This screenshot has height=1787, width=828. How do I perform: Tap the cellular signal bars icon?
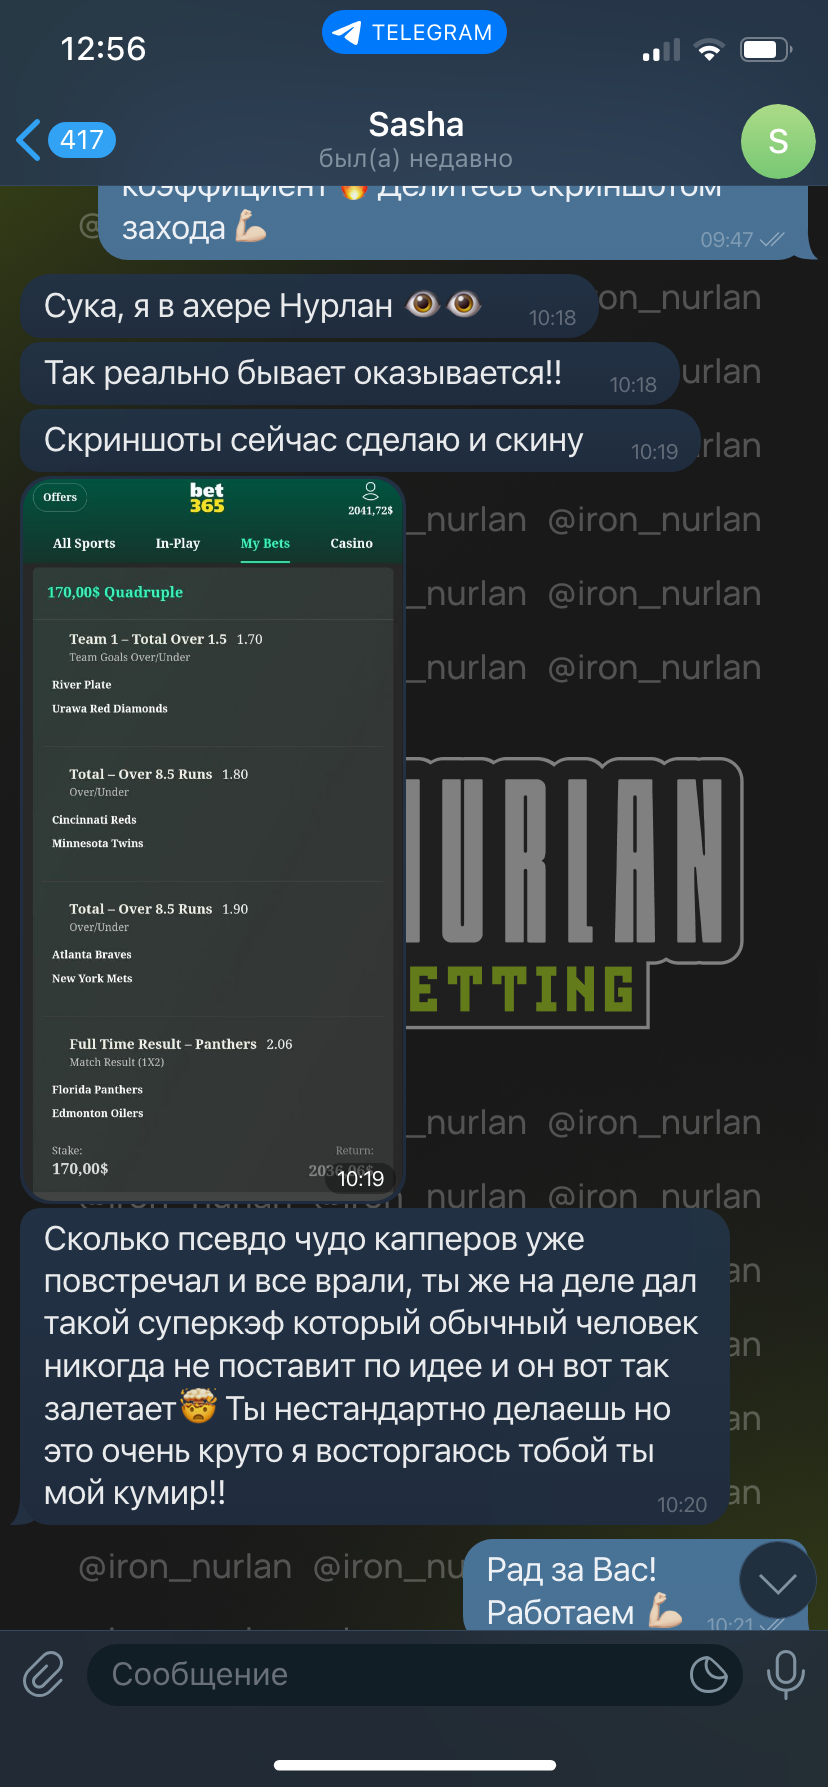pyautogui.click(x=661, y=50)
